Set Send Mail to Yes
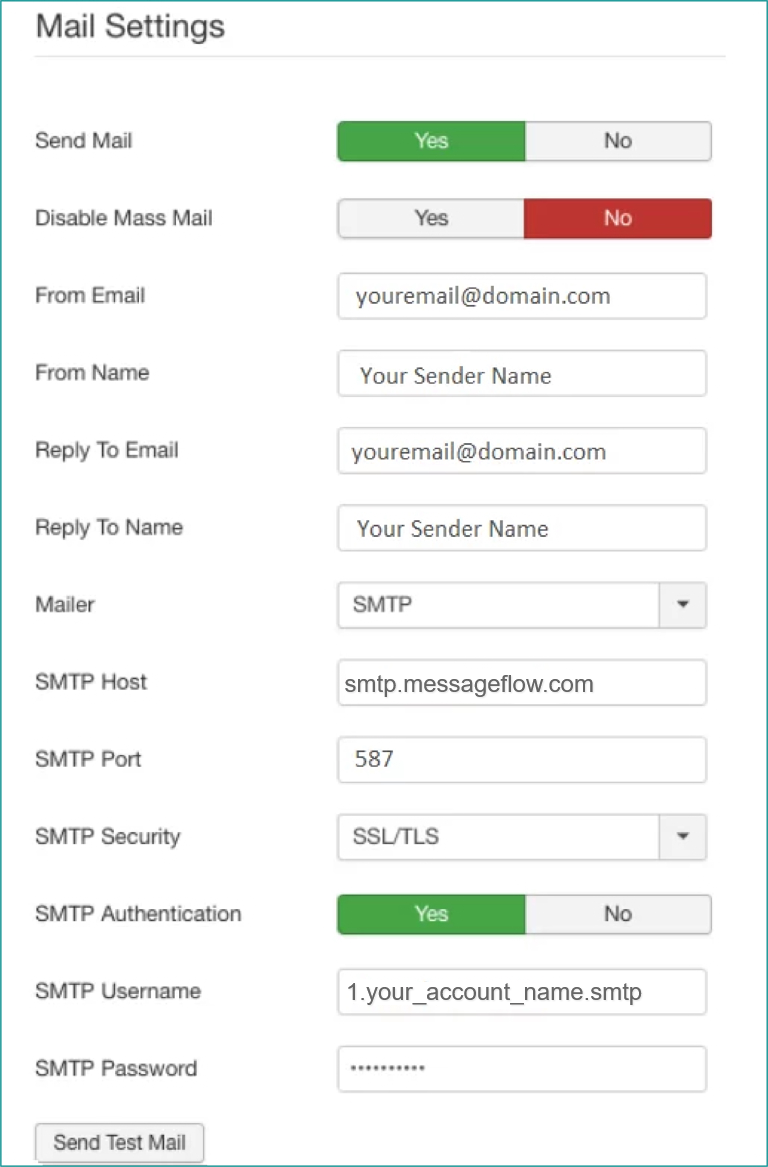768x1167 pixels. click(x=431, y=141)
